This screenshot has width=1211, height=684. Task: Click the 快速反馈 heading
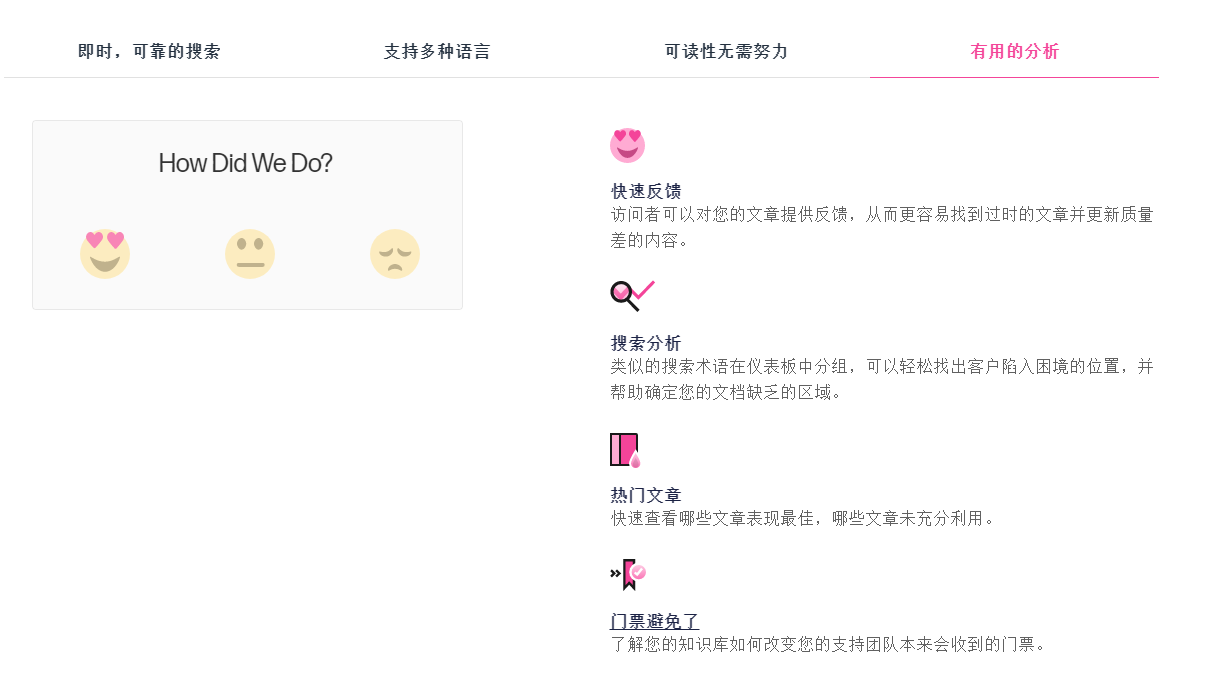point(646,191)
